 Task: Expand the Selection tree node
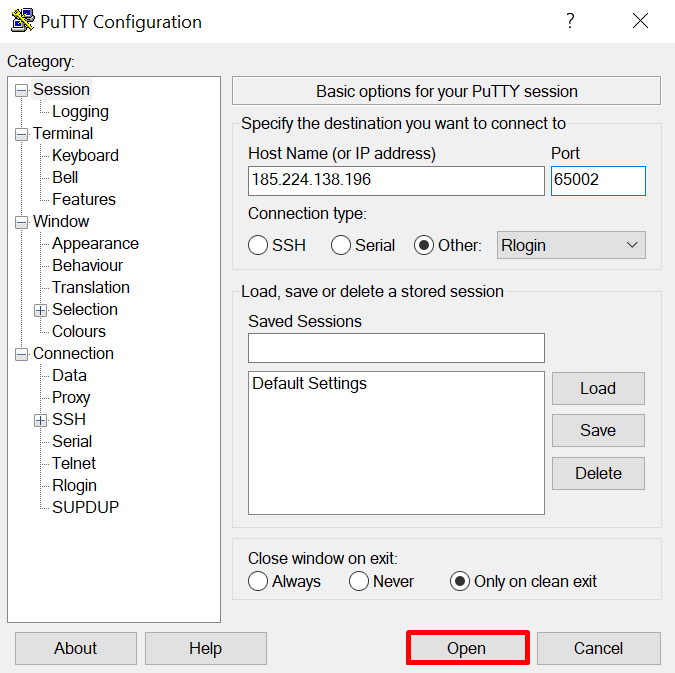point(40,310)
